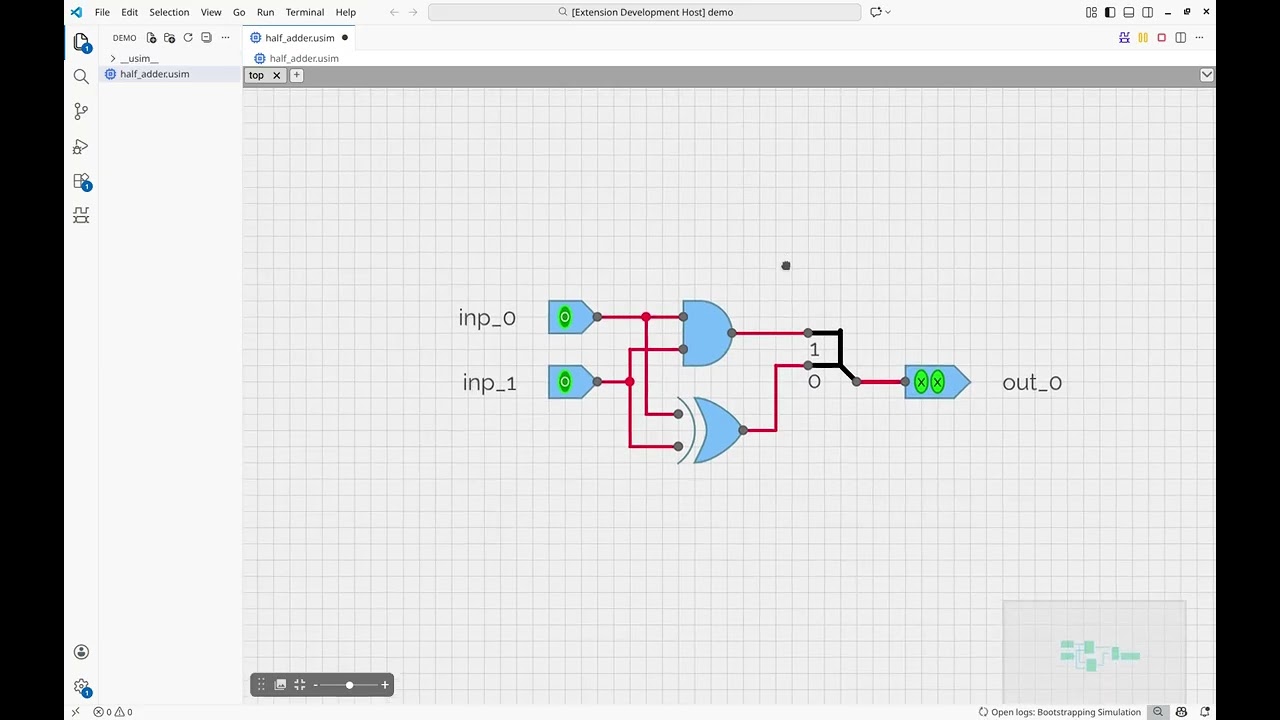Refresh the DEMO explorer
The width and height of the screenshot is (1280, 720).
pos(187,38)
